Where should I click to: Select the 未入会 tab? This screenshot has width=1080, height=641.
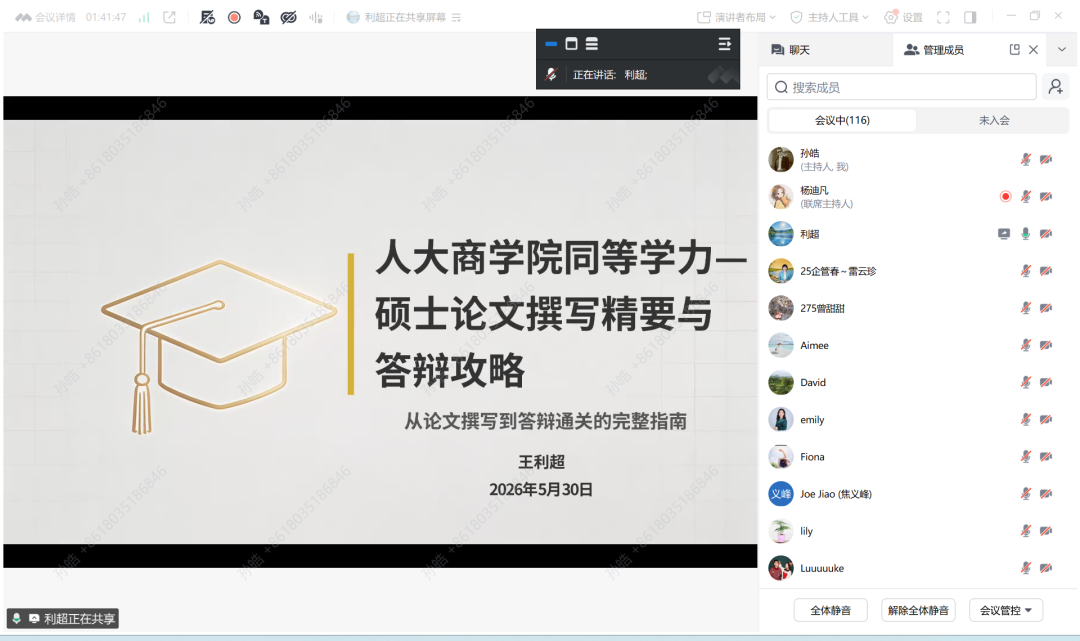pos(994,120)
